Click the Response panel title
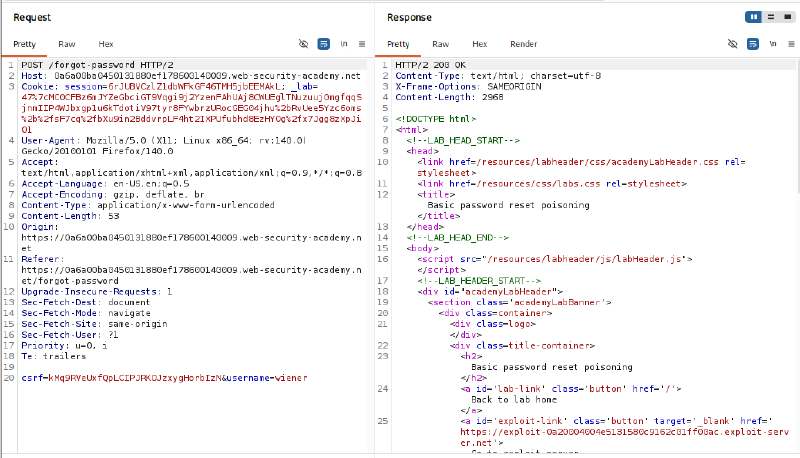Viewport: 800px width, 458px height. (x=409, y=17)
